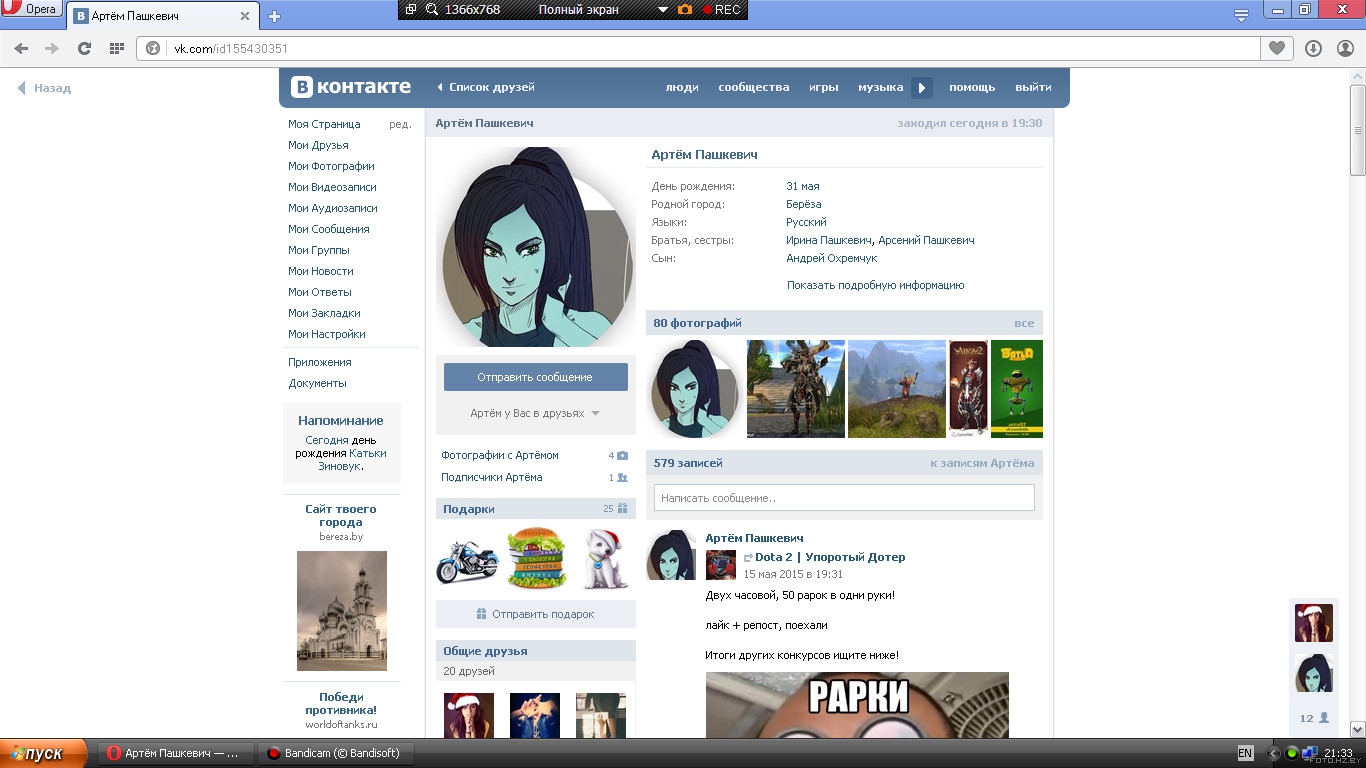Reload the page with the refresh icon
This screenshot has width=1366, height=768.
(x=84, y=48)
